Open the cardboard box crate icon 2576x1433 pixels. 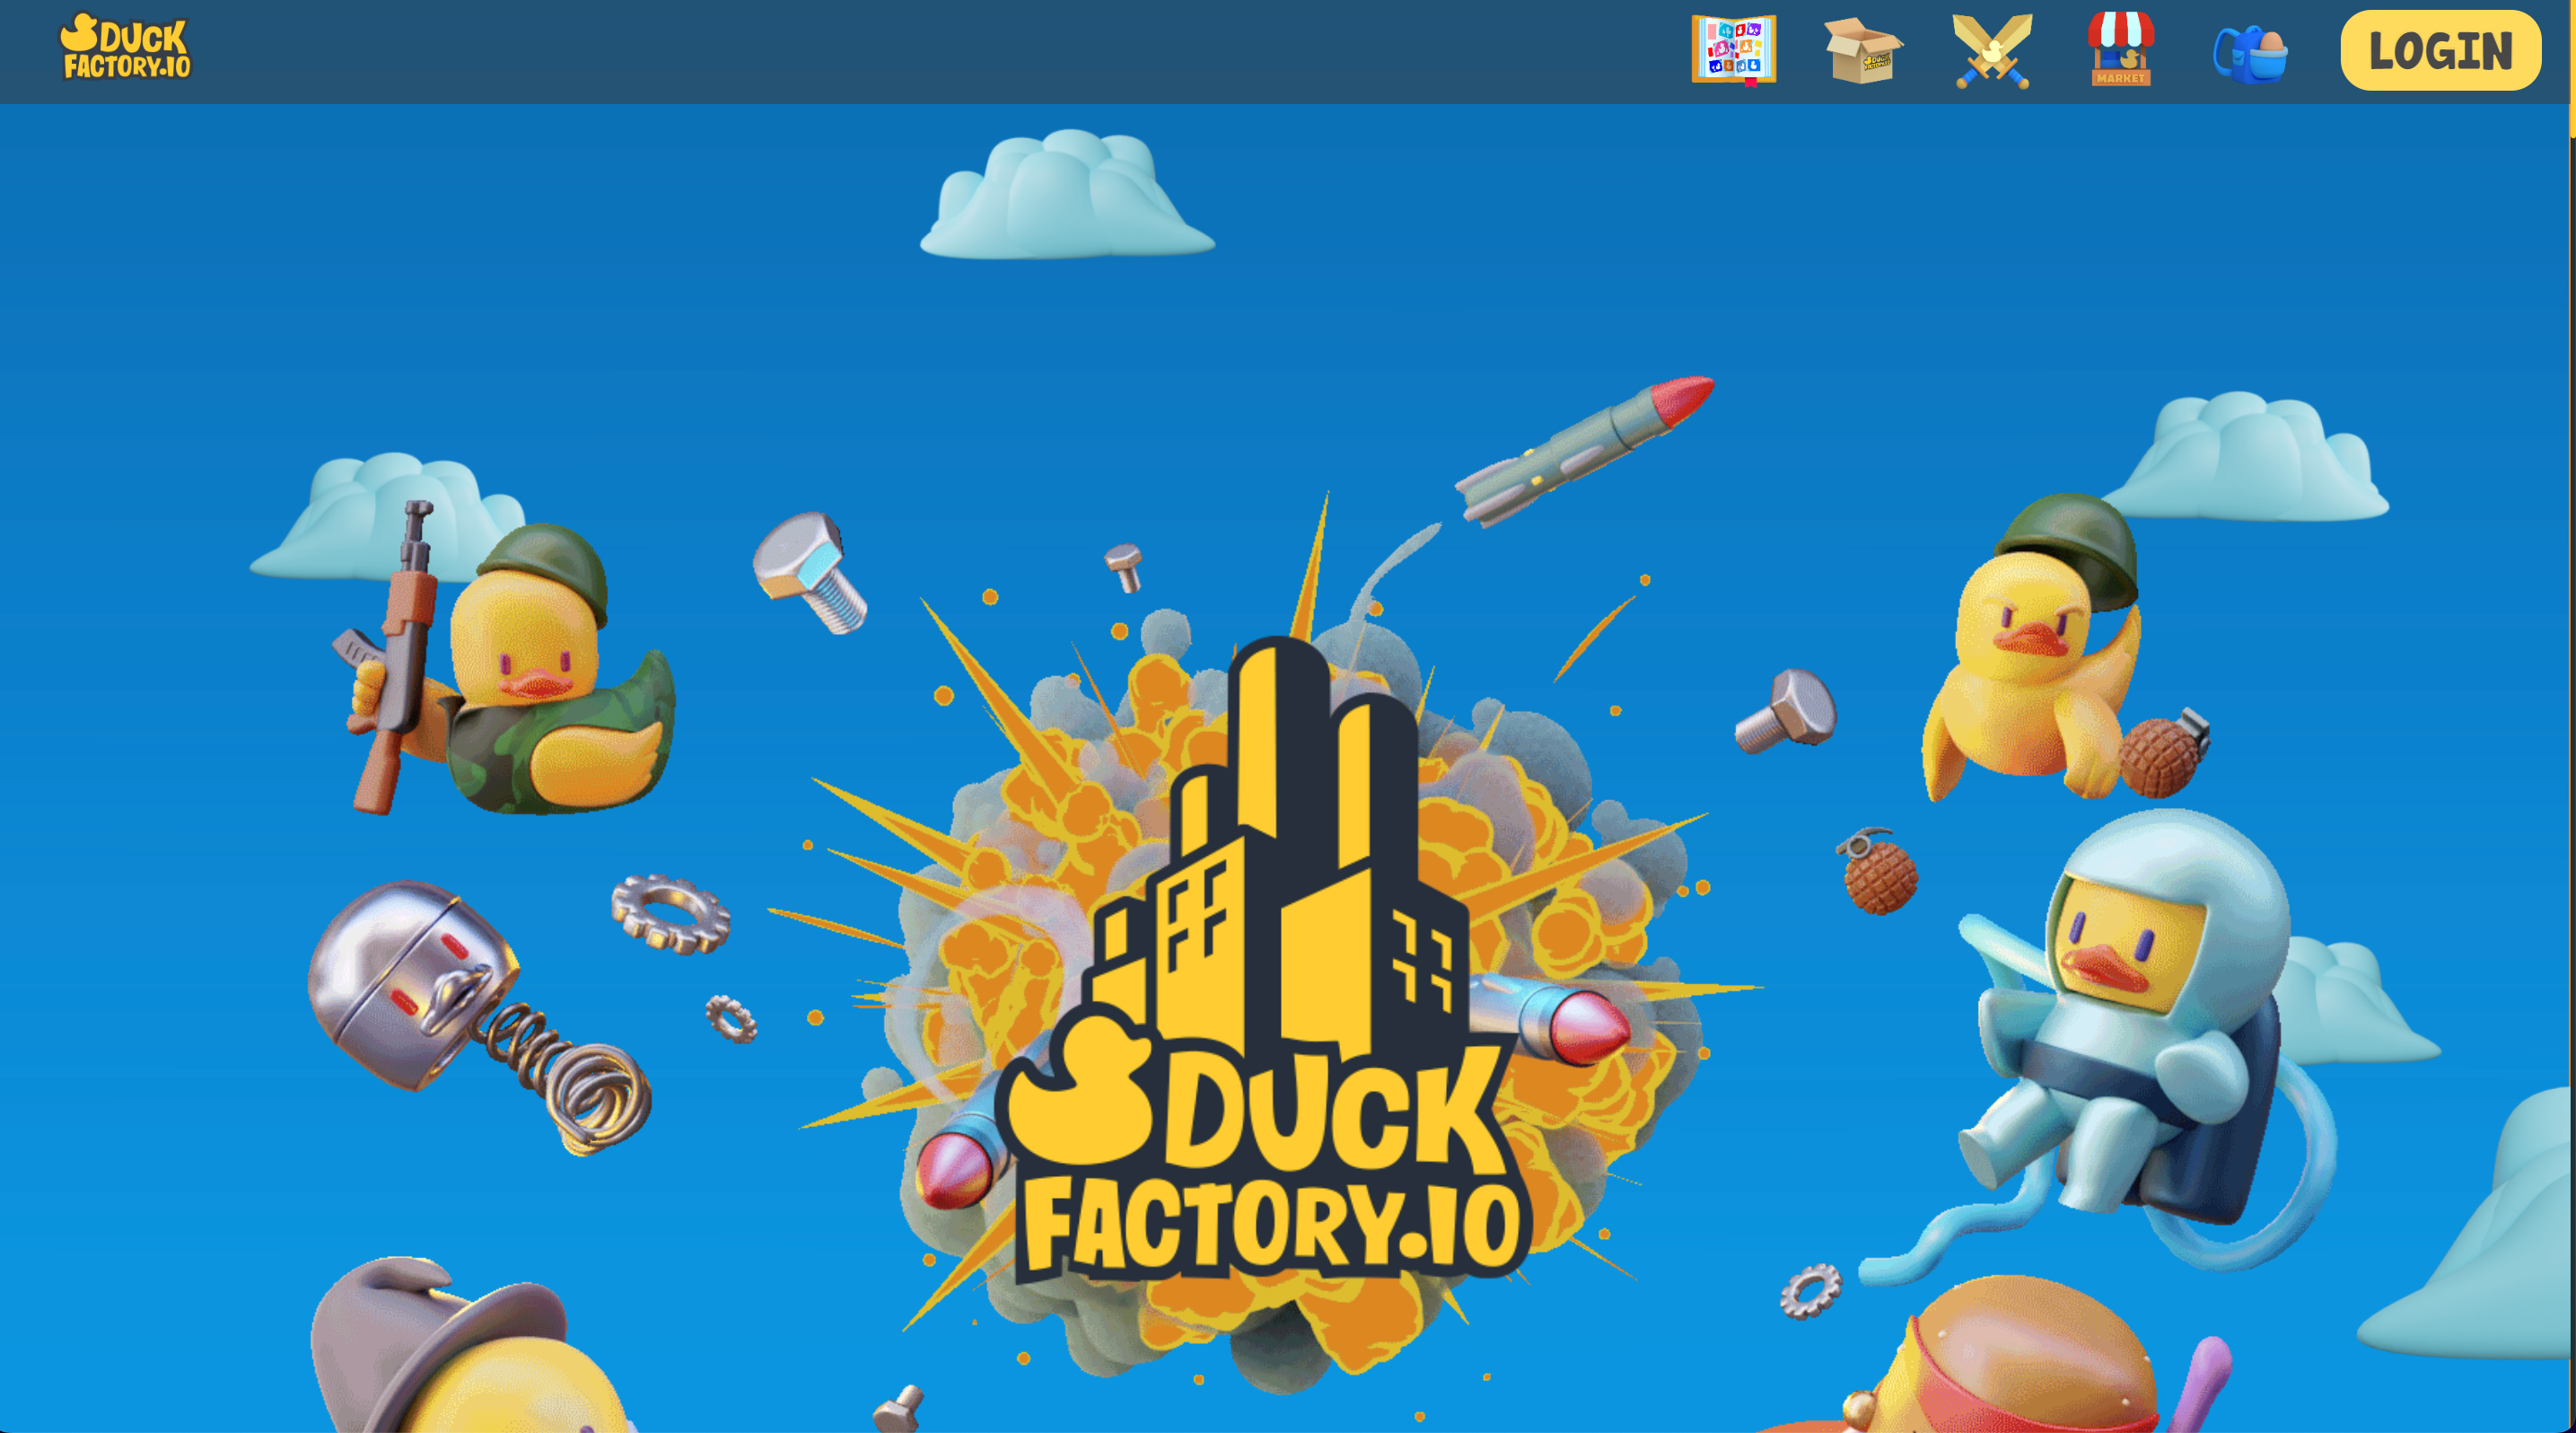1863,50
